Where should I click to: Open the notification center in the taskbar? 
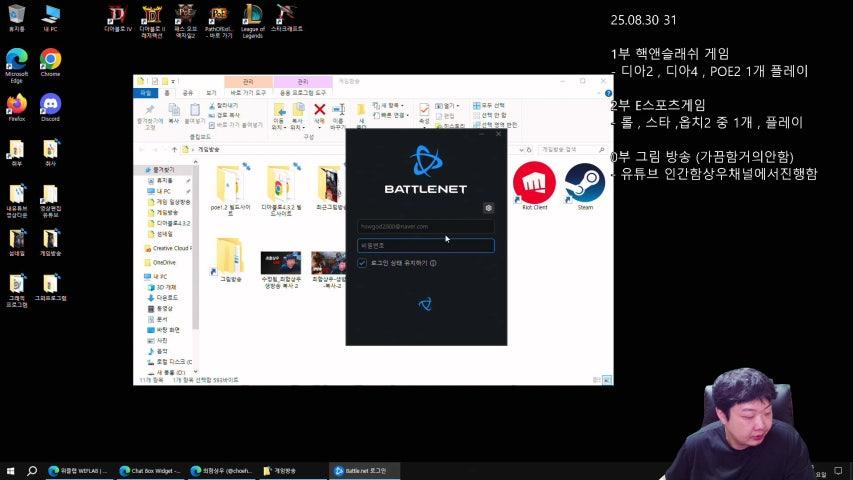pos(838,471)
